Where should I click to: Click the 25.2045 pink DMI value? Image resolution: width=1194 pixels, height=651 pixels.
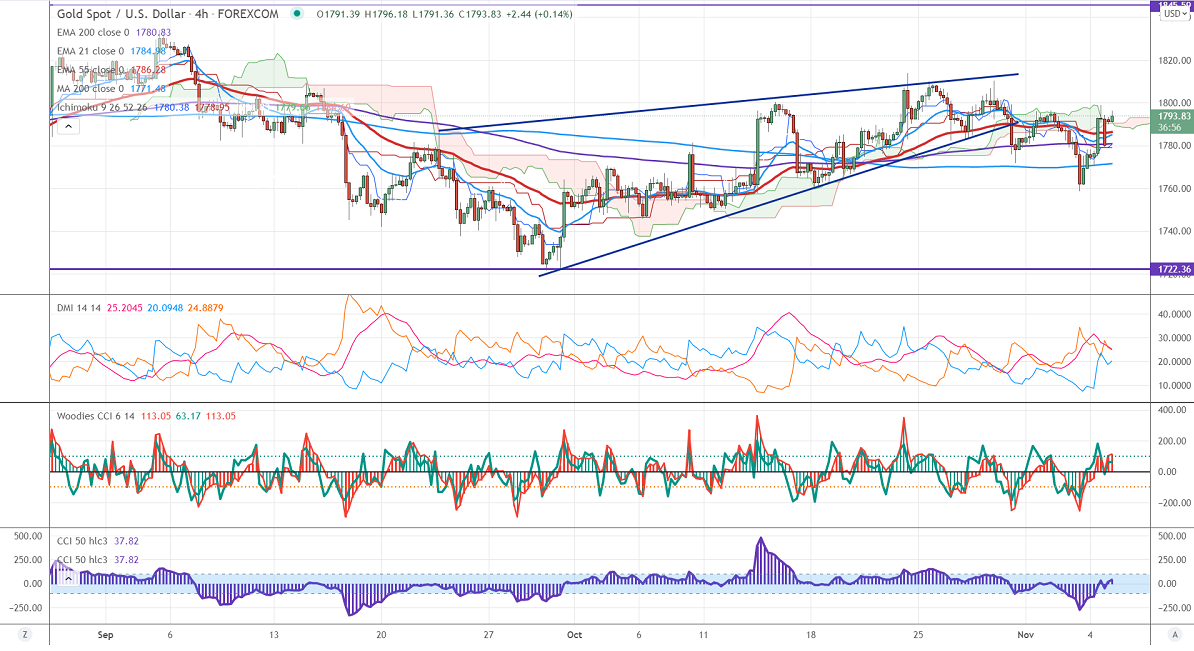124,308
